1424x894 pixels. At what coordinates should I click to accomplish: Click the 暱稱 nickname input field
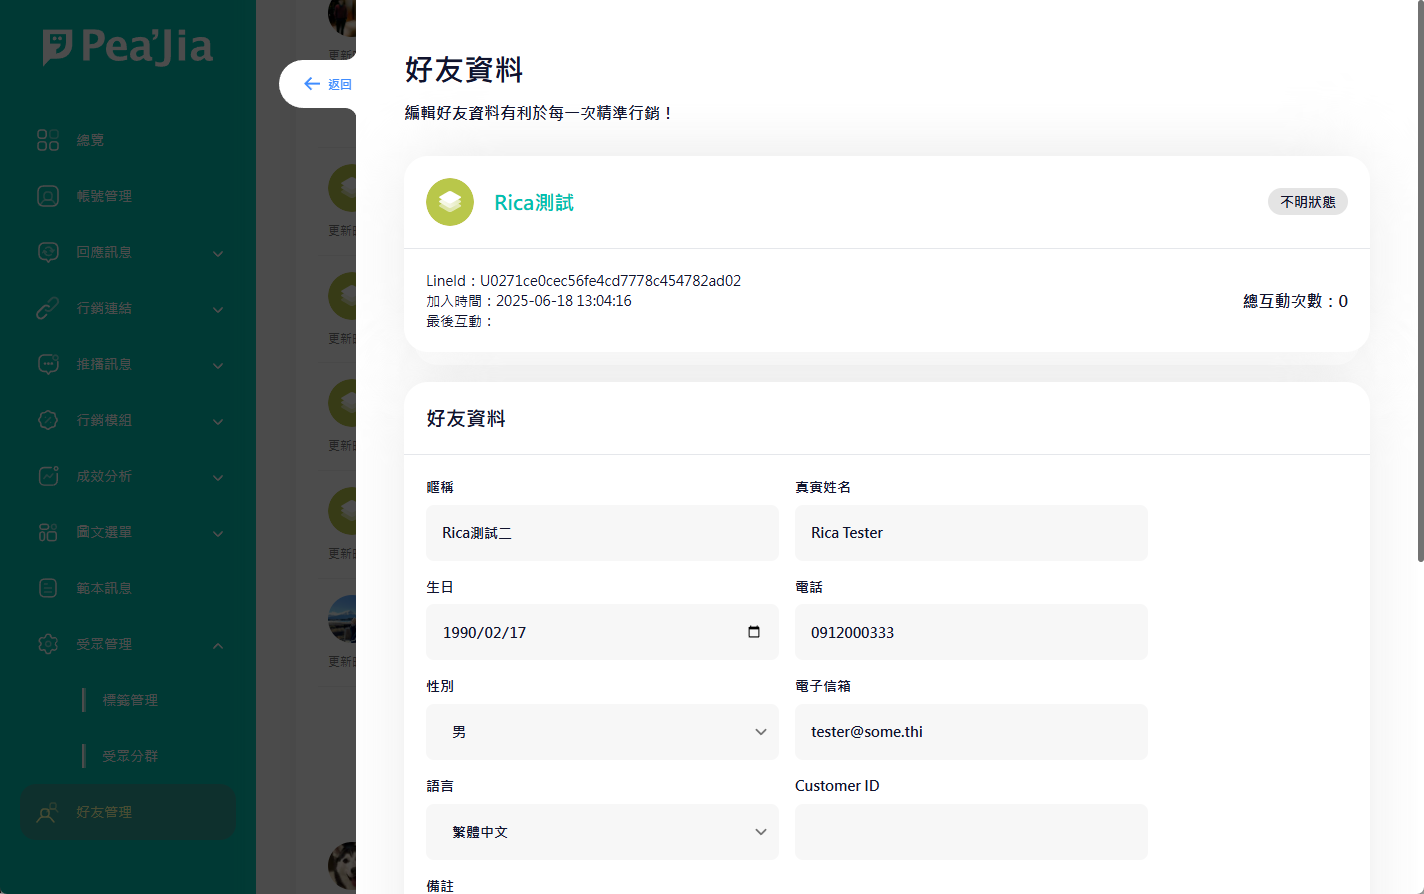tap(602, 533)
